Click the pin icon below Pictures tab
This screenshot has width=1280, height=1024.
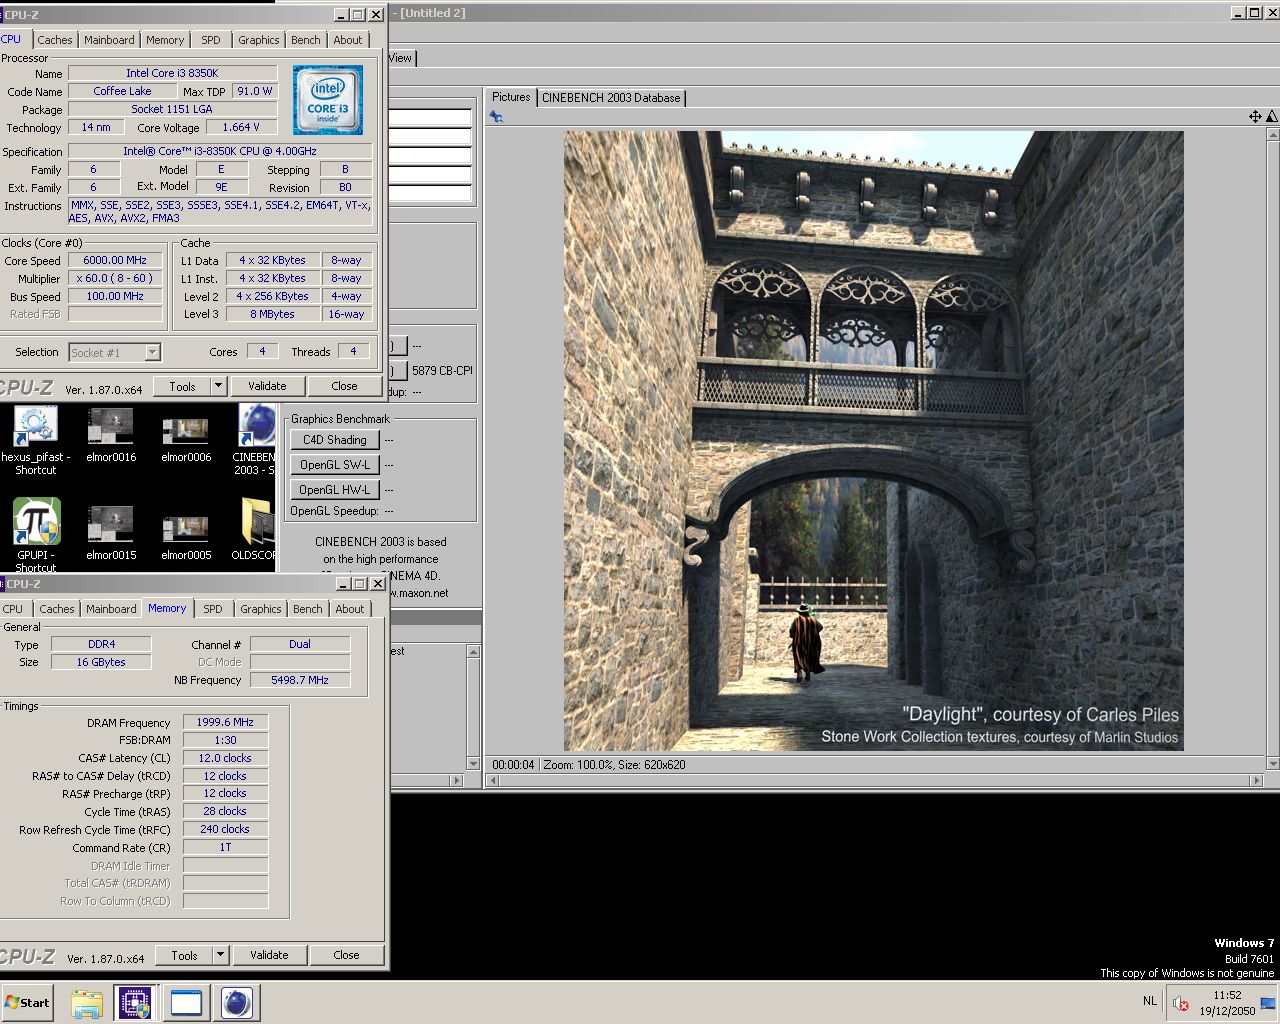tap(496, 117)
